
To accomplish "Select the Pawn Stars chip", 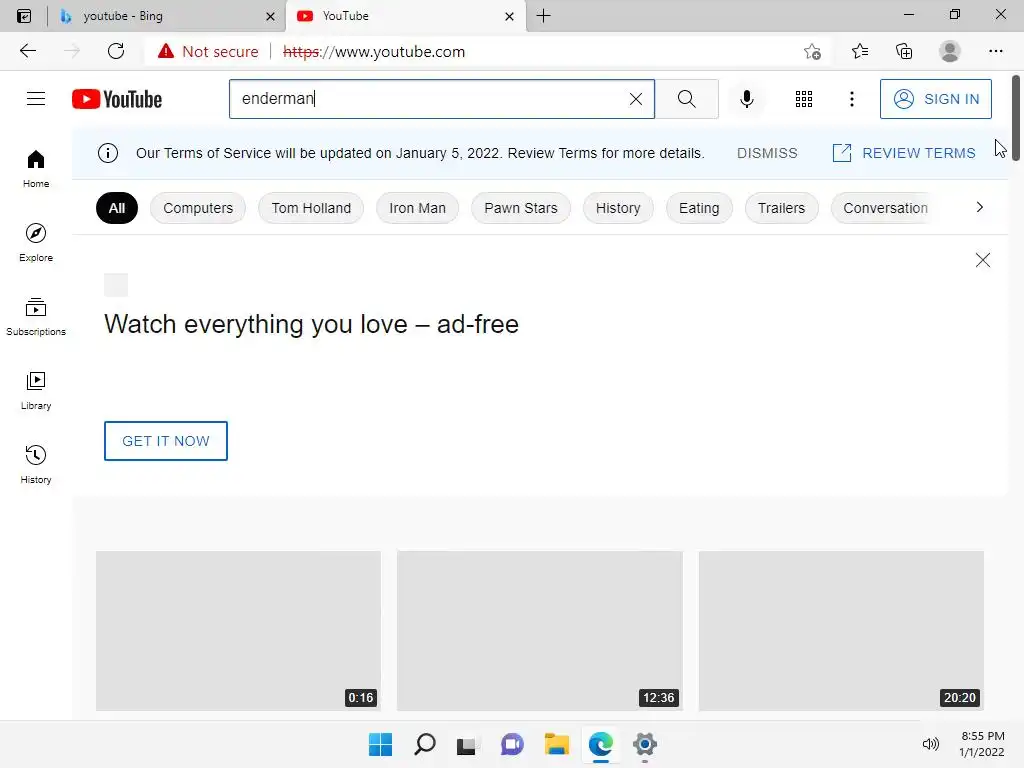I will point(520,208).
